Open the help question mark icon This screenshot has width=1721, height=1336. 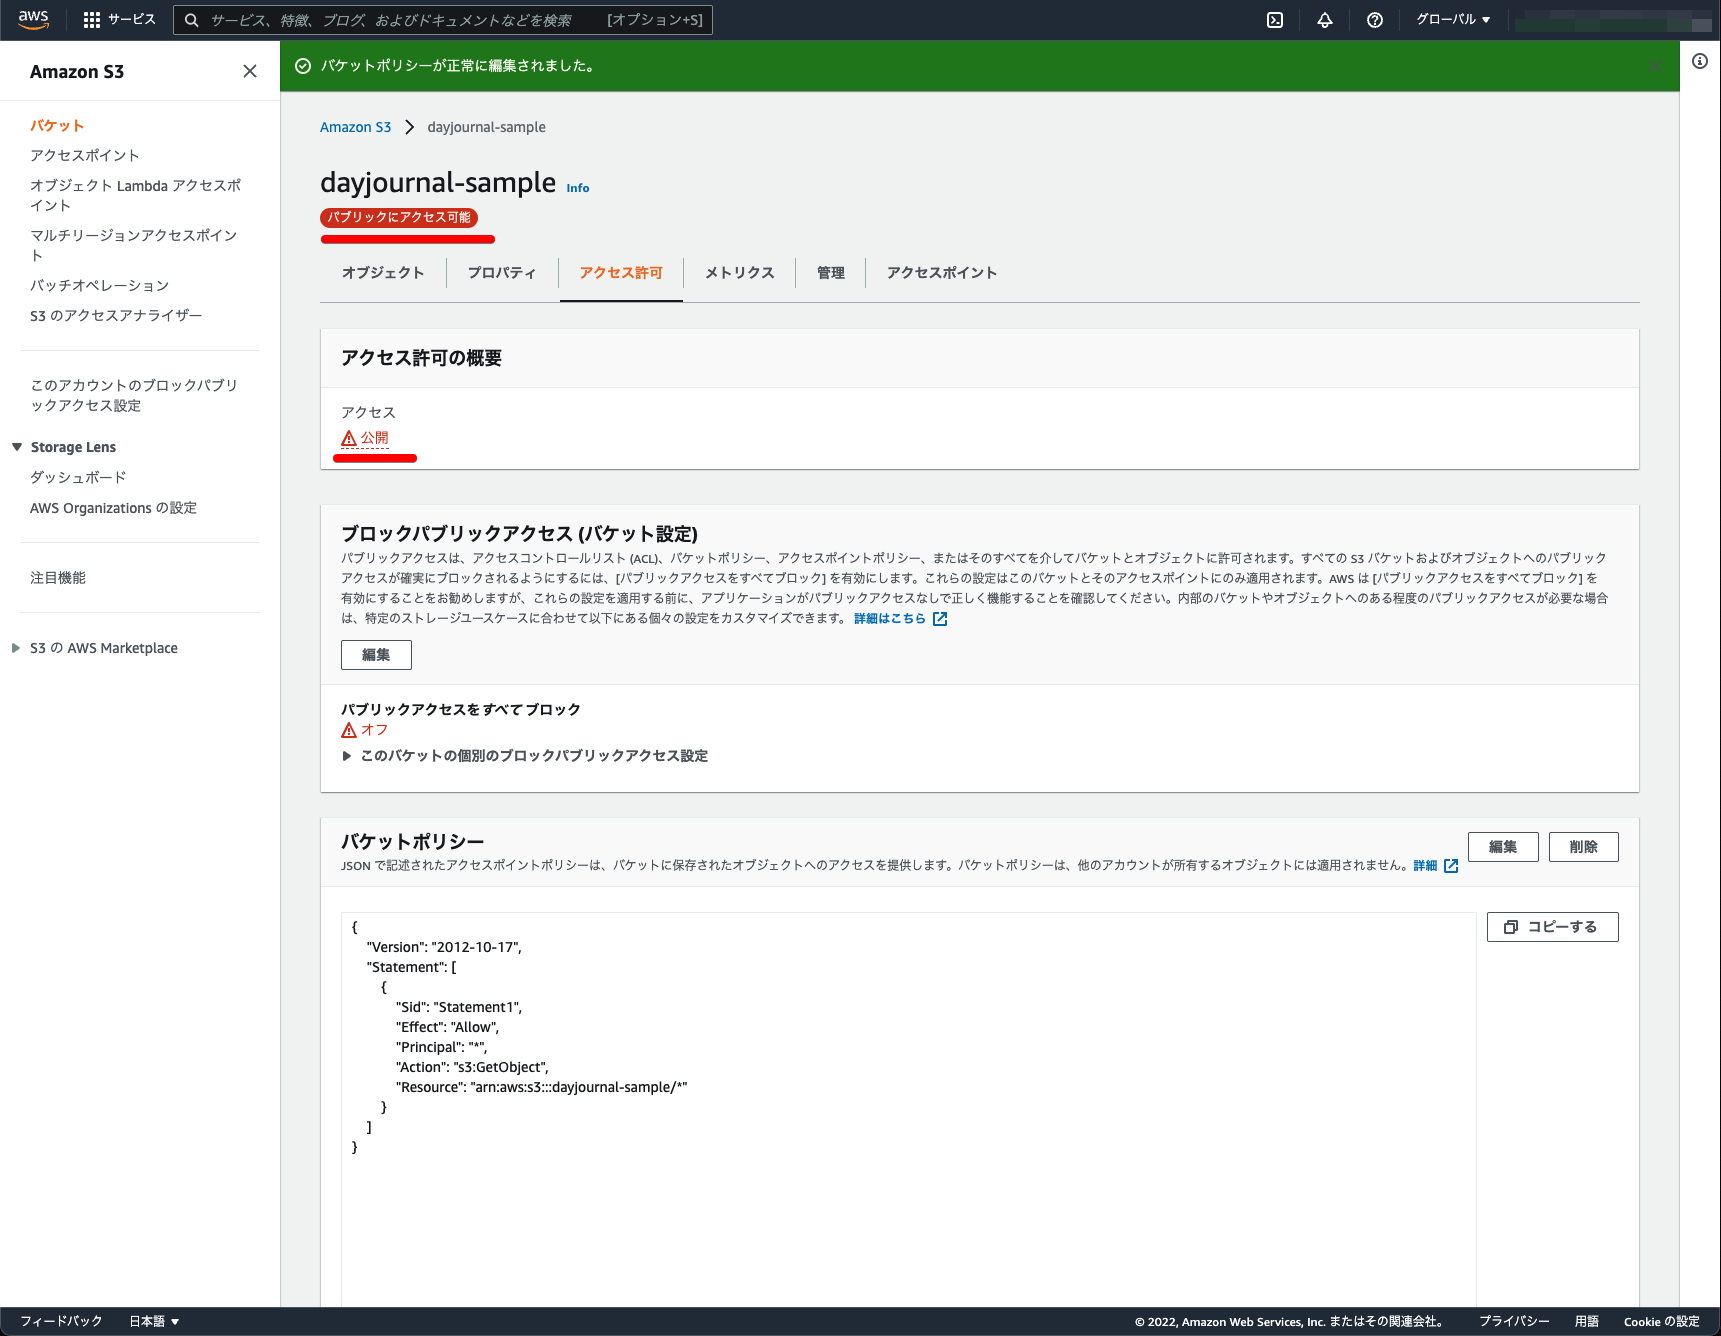point(1375,20)
